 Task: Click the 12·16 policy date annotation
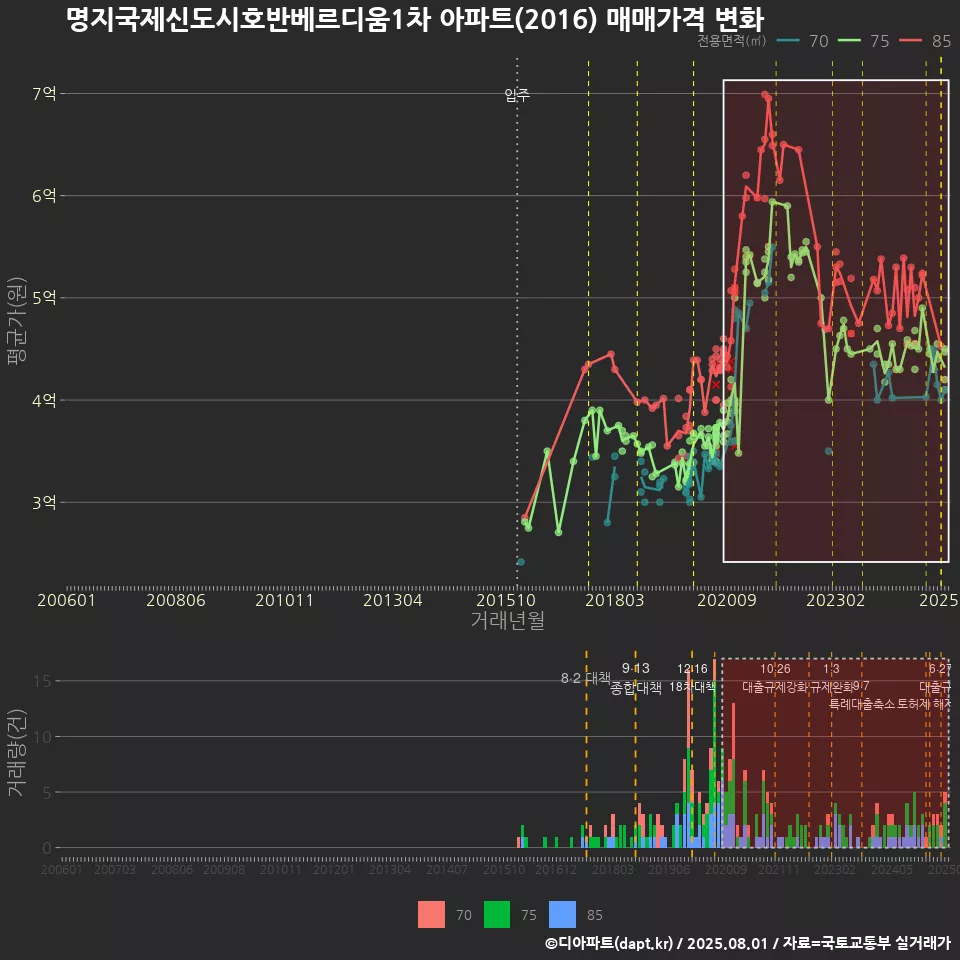point(692,669)
